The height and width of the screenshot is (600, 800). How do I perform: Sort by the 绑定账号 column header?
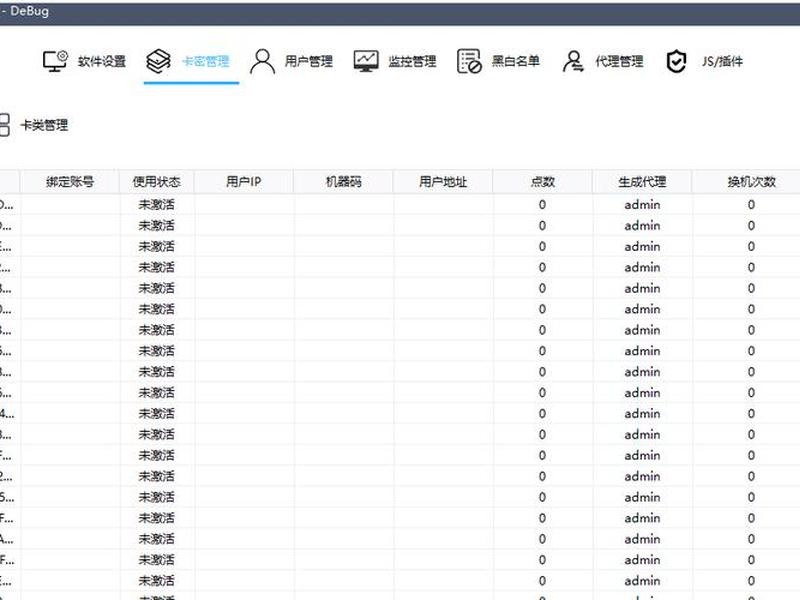pyautogui.click(x=70, y=182)
